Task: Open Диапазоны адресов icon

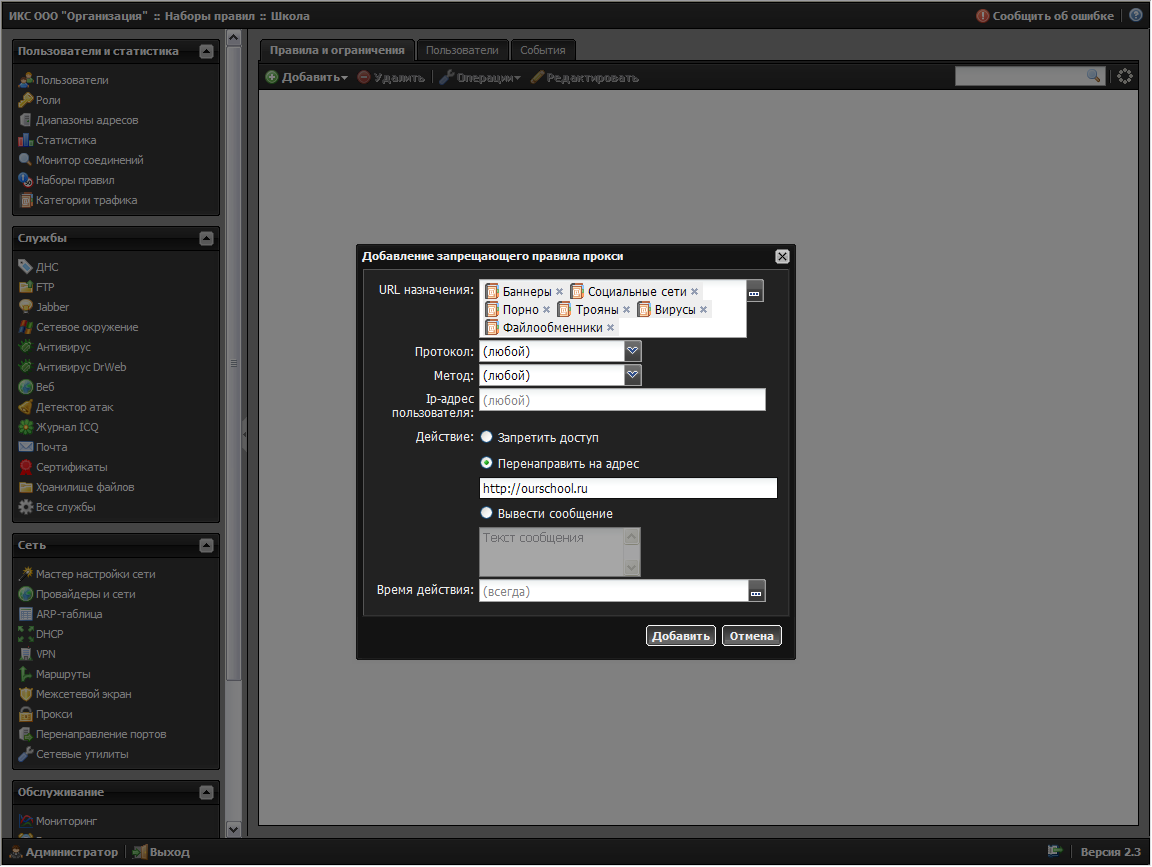Action: 26,120
